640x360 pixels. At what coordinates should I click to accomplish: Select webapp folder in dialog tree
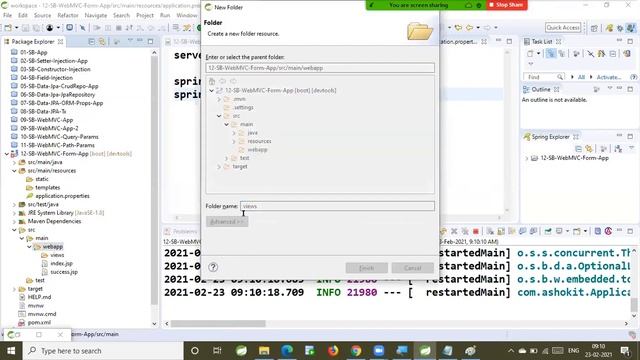point(257,150)
